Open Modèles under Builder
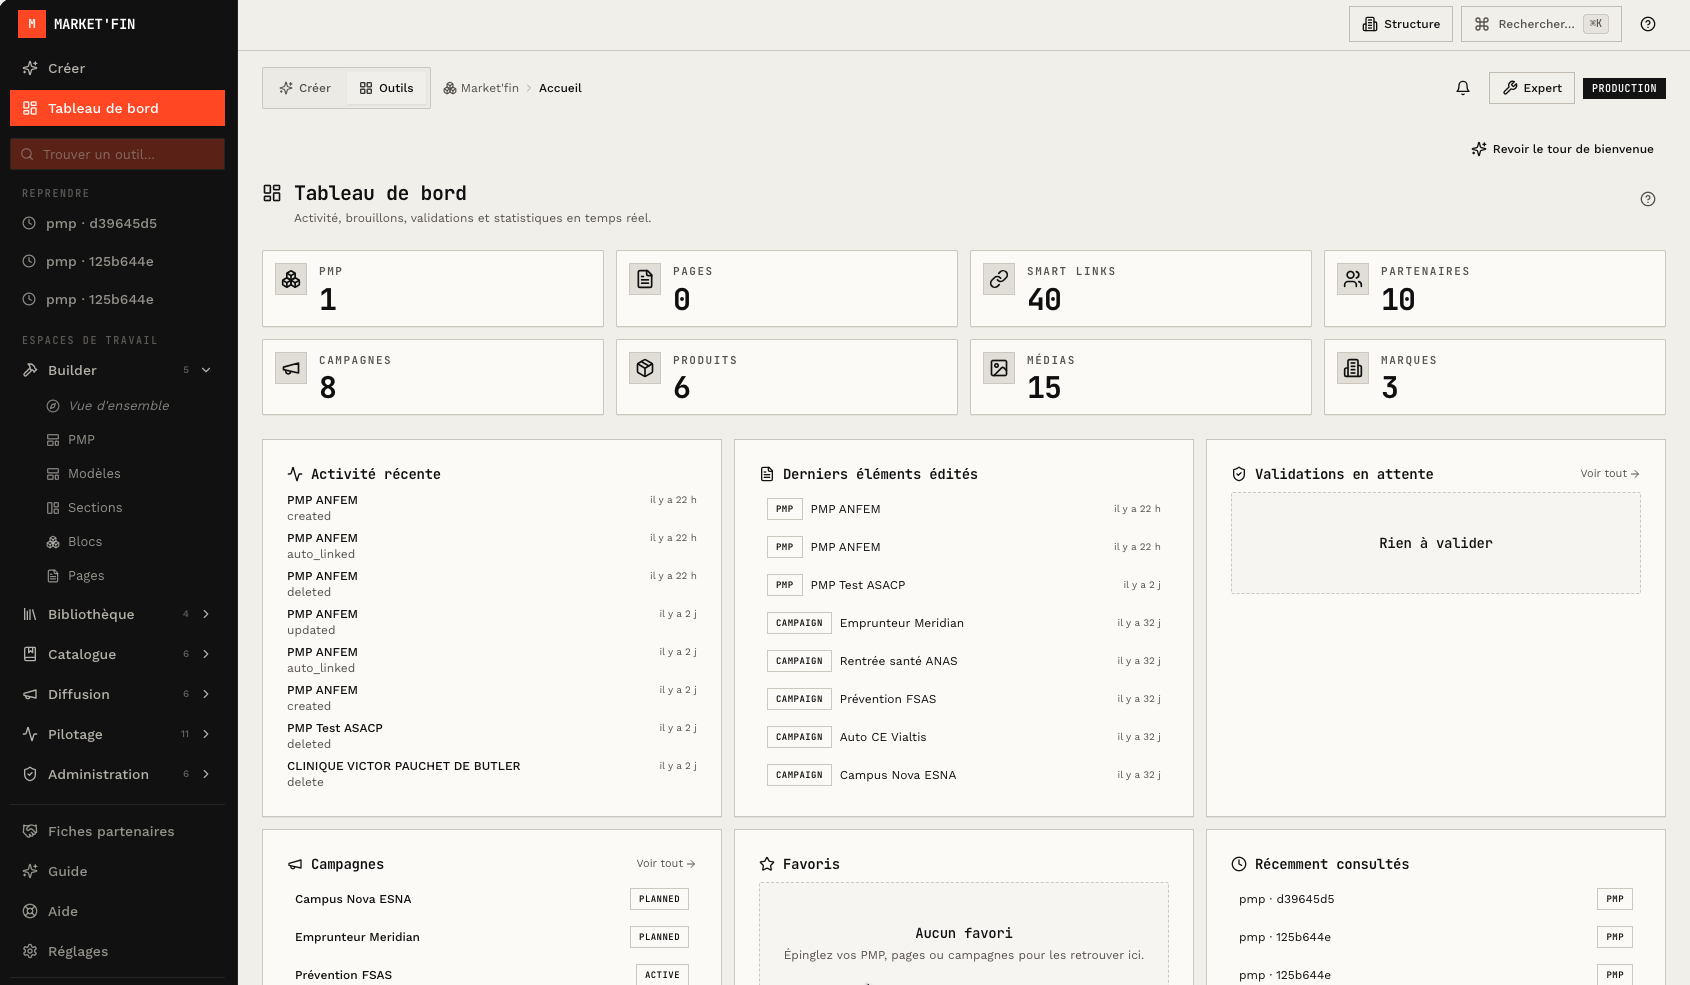This screenshot has height=985, width=1690. 130,474
